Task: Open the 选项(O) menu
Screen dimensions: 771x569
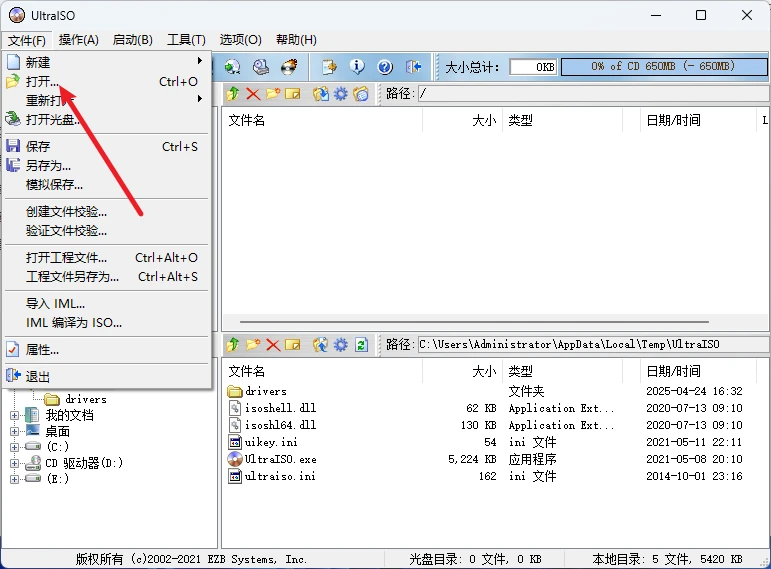Action: 240,40
